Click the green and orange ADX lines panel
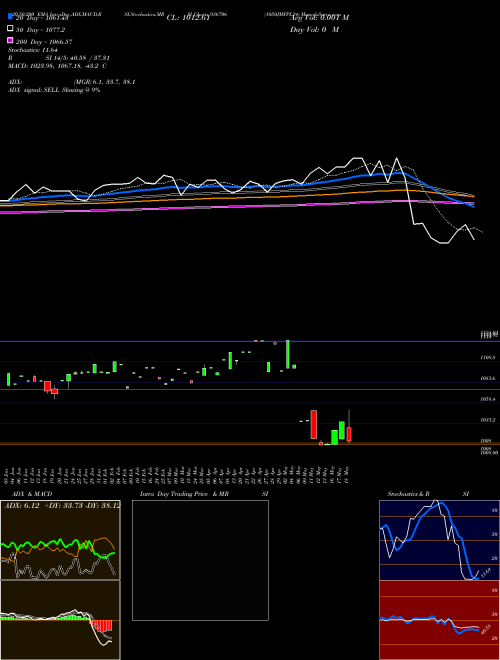Image resolution: width=500 pixels, height=660 pixels. (60, 540)
